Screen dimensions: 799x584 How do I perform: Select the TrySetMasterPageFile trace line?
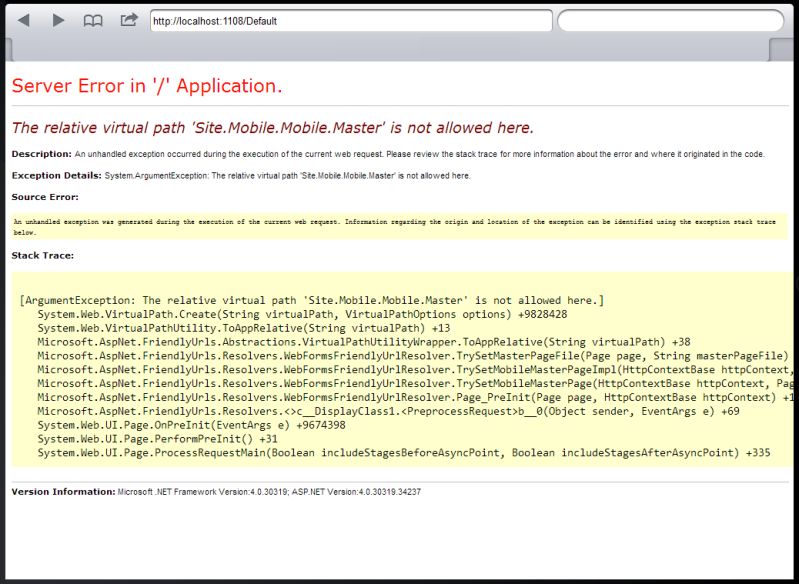click(x=415, y=355)
